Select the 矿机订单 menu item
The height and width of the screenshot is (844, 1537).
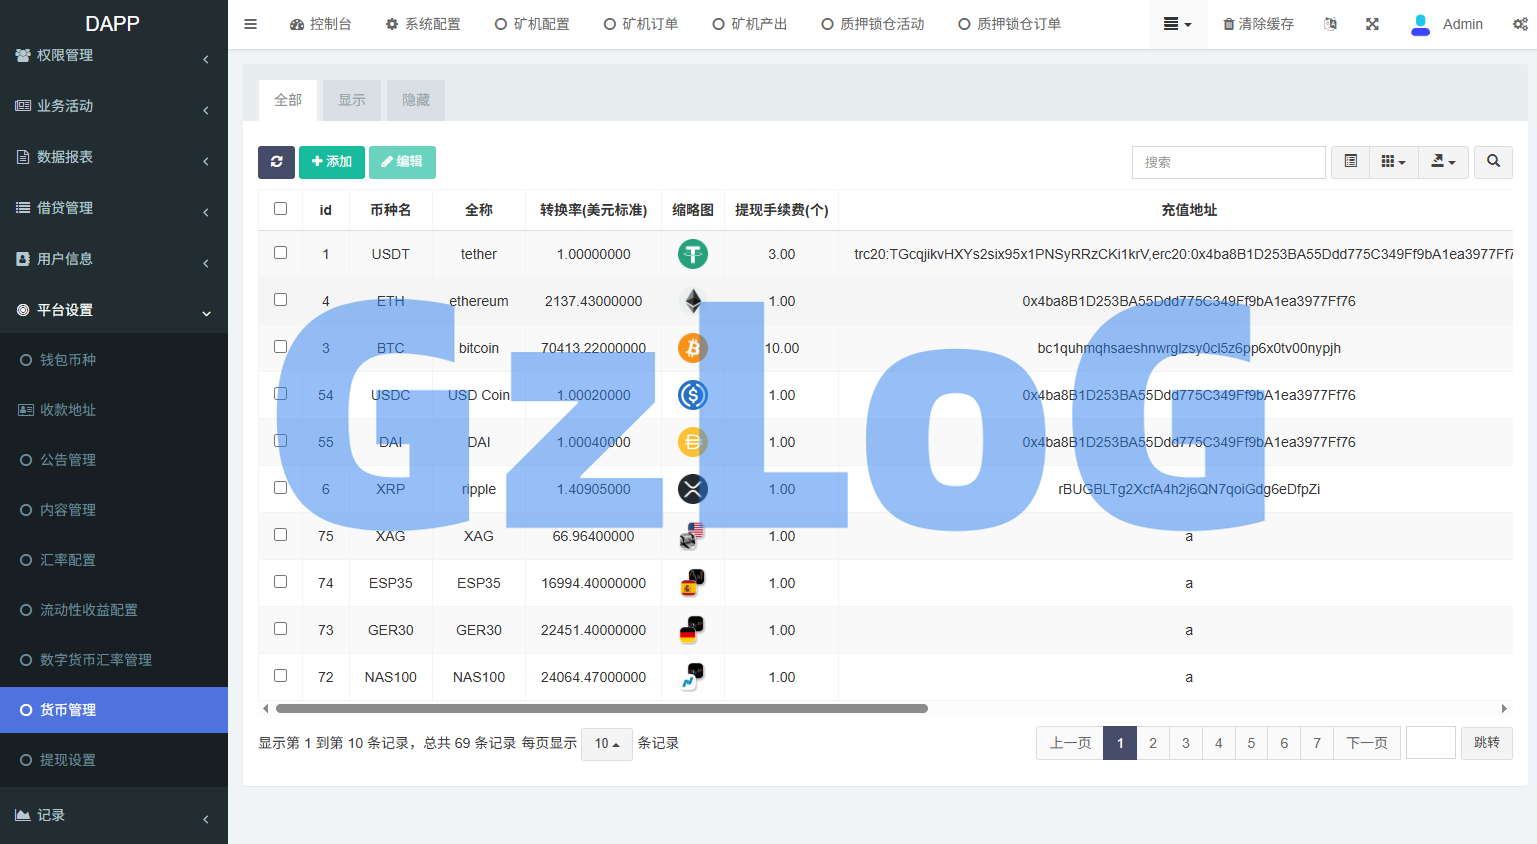pyautogui.click(x=640, y=23)
